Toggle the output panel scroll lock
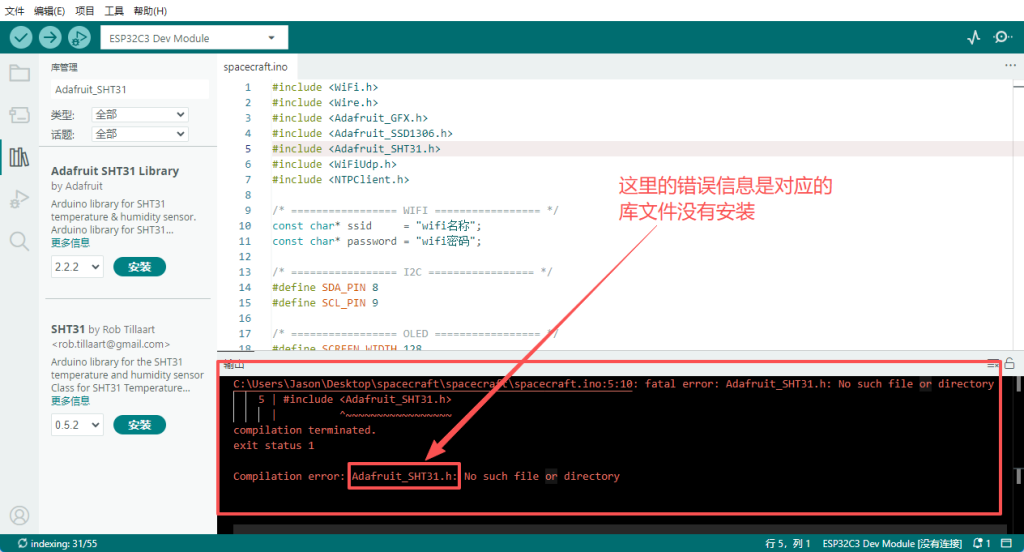The width and height of the screenshot is (1024, 552). (1010, 364)
